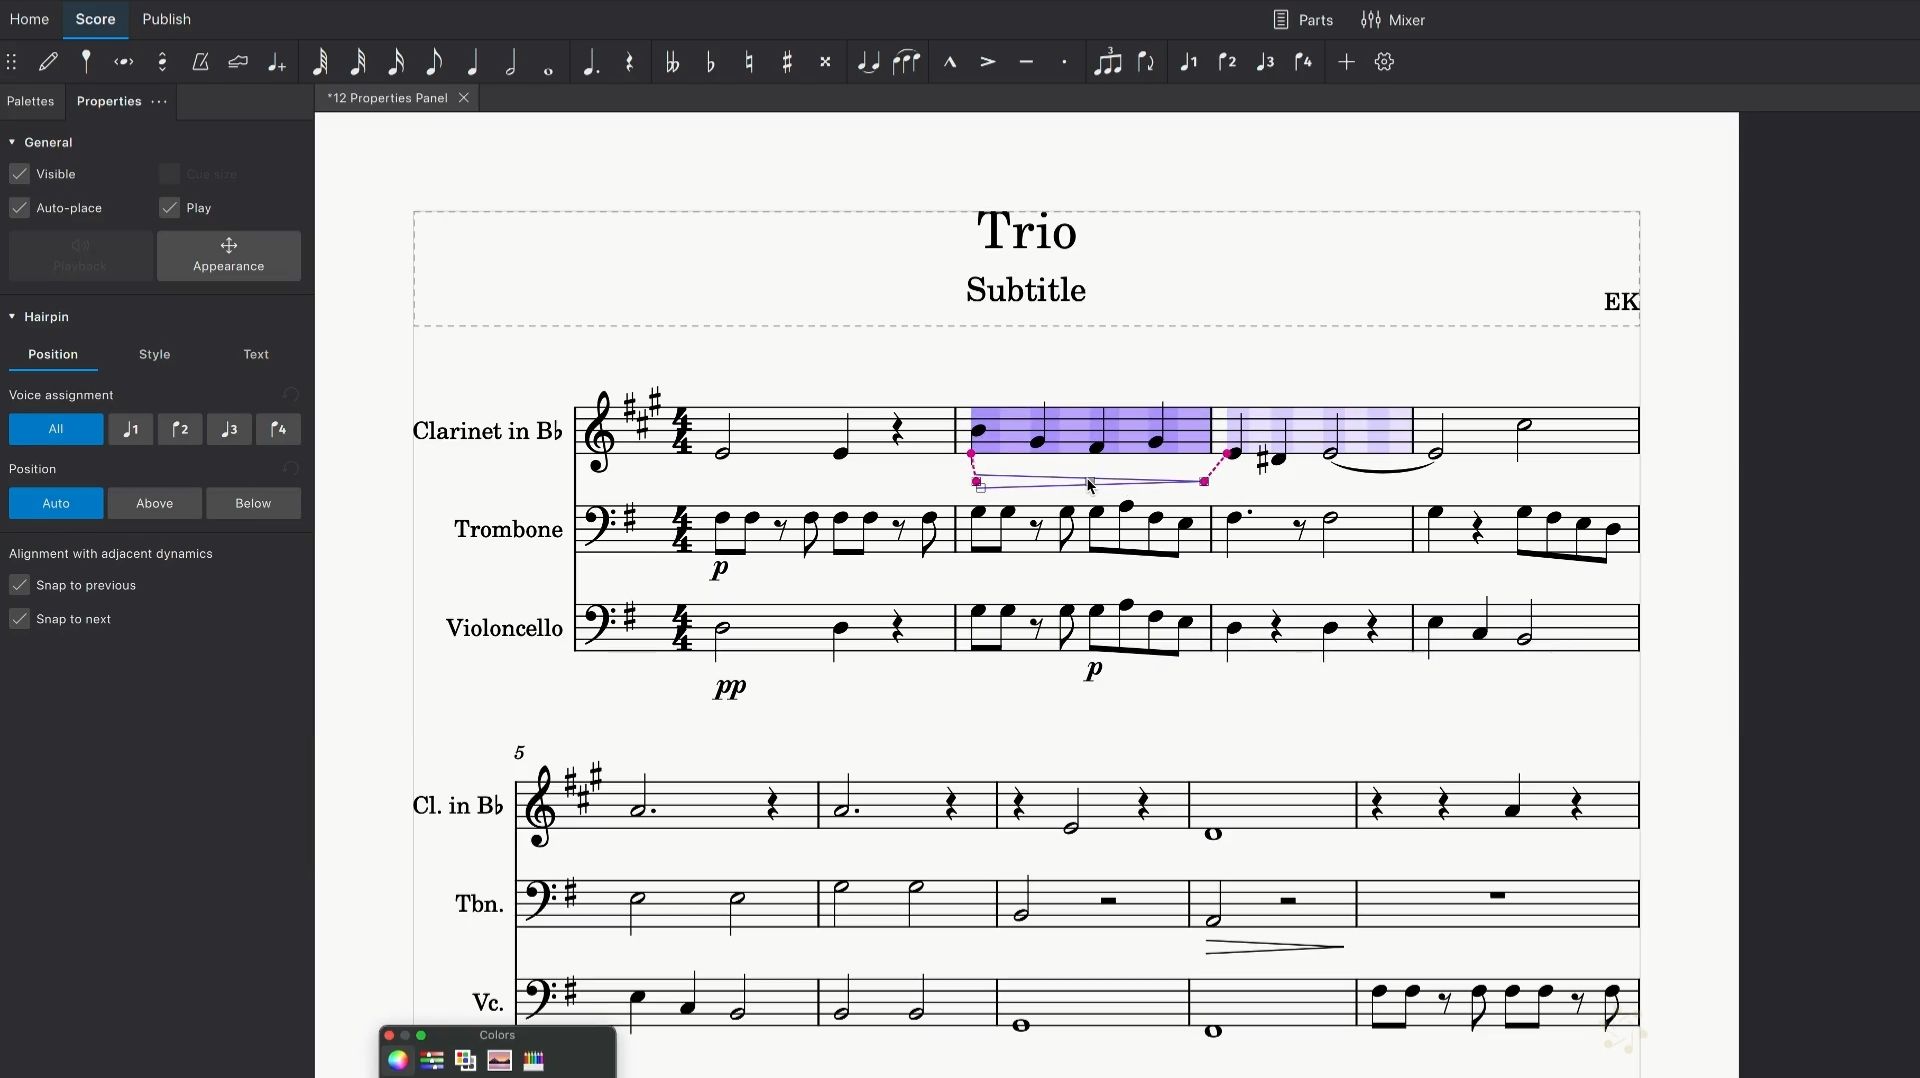
Task: Collapse the General section
Action: point(12,142)
